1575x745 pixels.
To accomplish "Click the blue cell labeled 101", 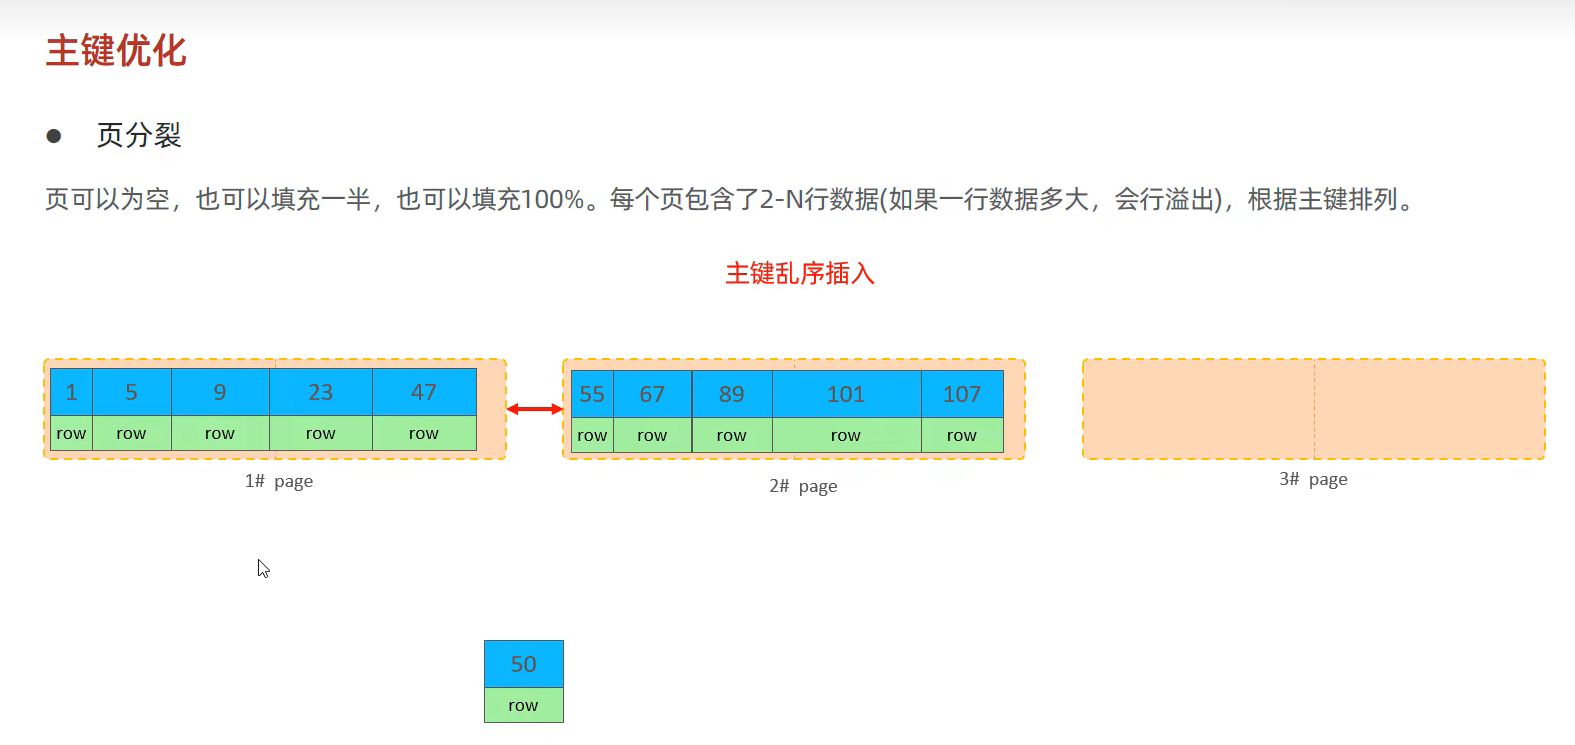I will coord(846,394).
